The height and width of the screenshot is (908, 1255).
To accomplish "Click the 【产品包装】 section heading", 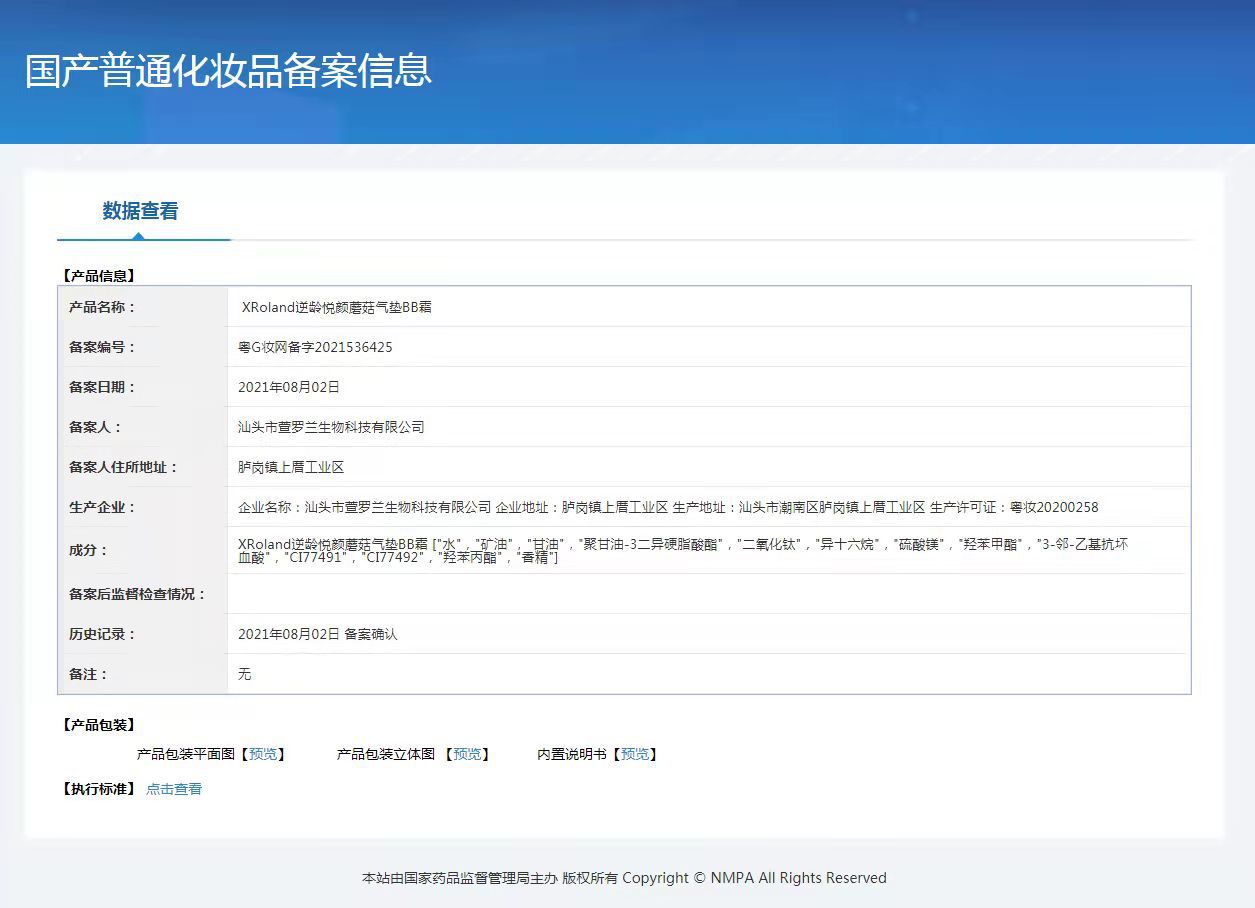I will [98, 725].
